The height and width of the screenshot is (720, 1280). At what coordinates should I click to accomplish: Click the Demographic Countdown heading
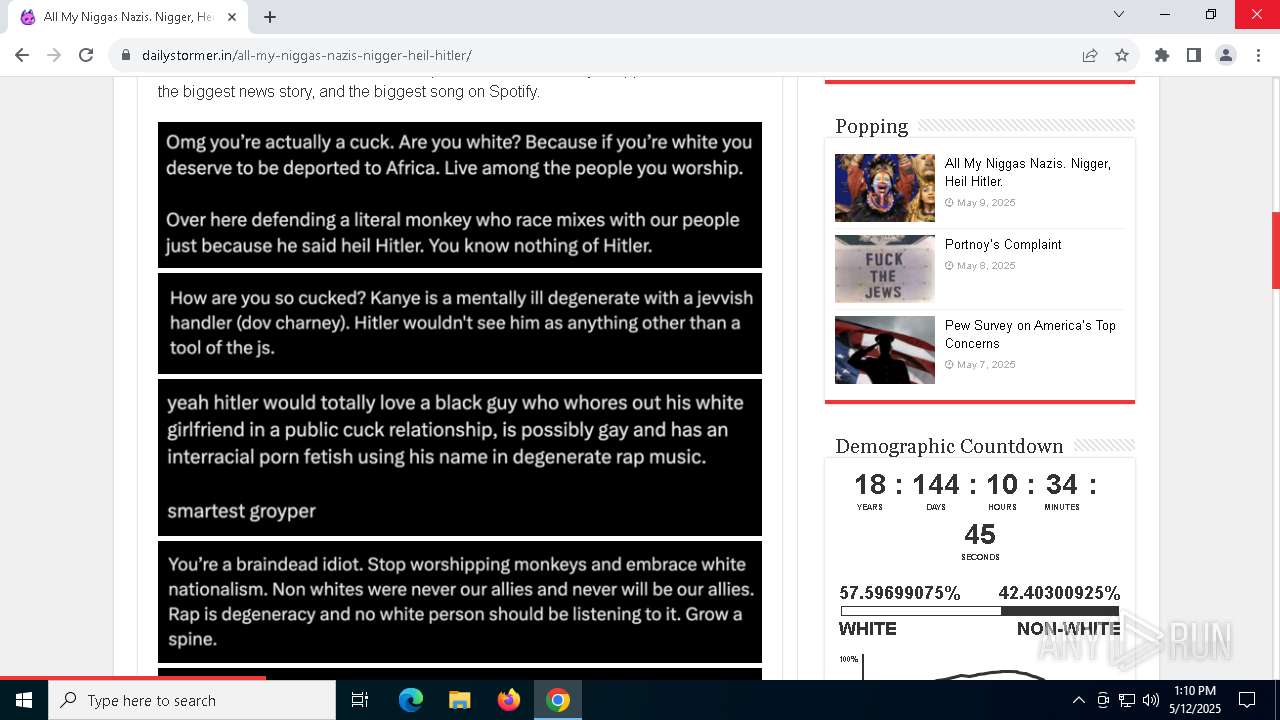949,446
